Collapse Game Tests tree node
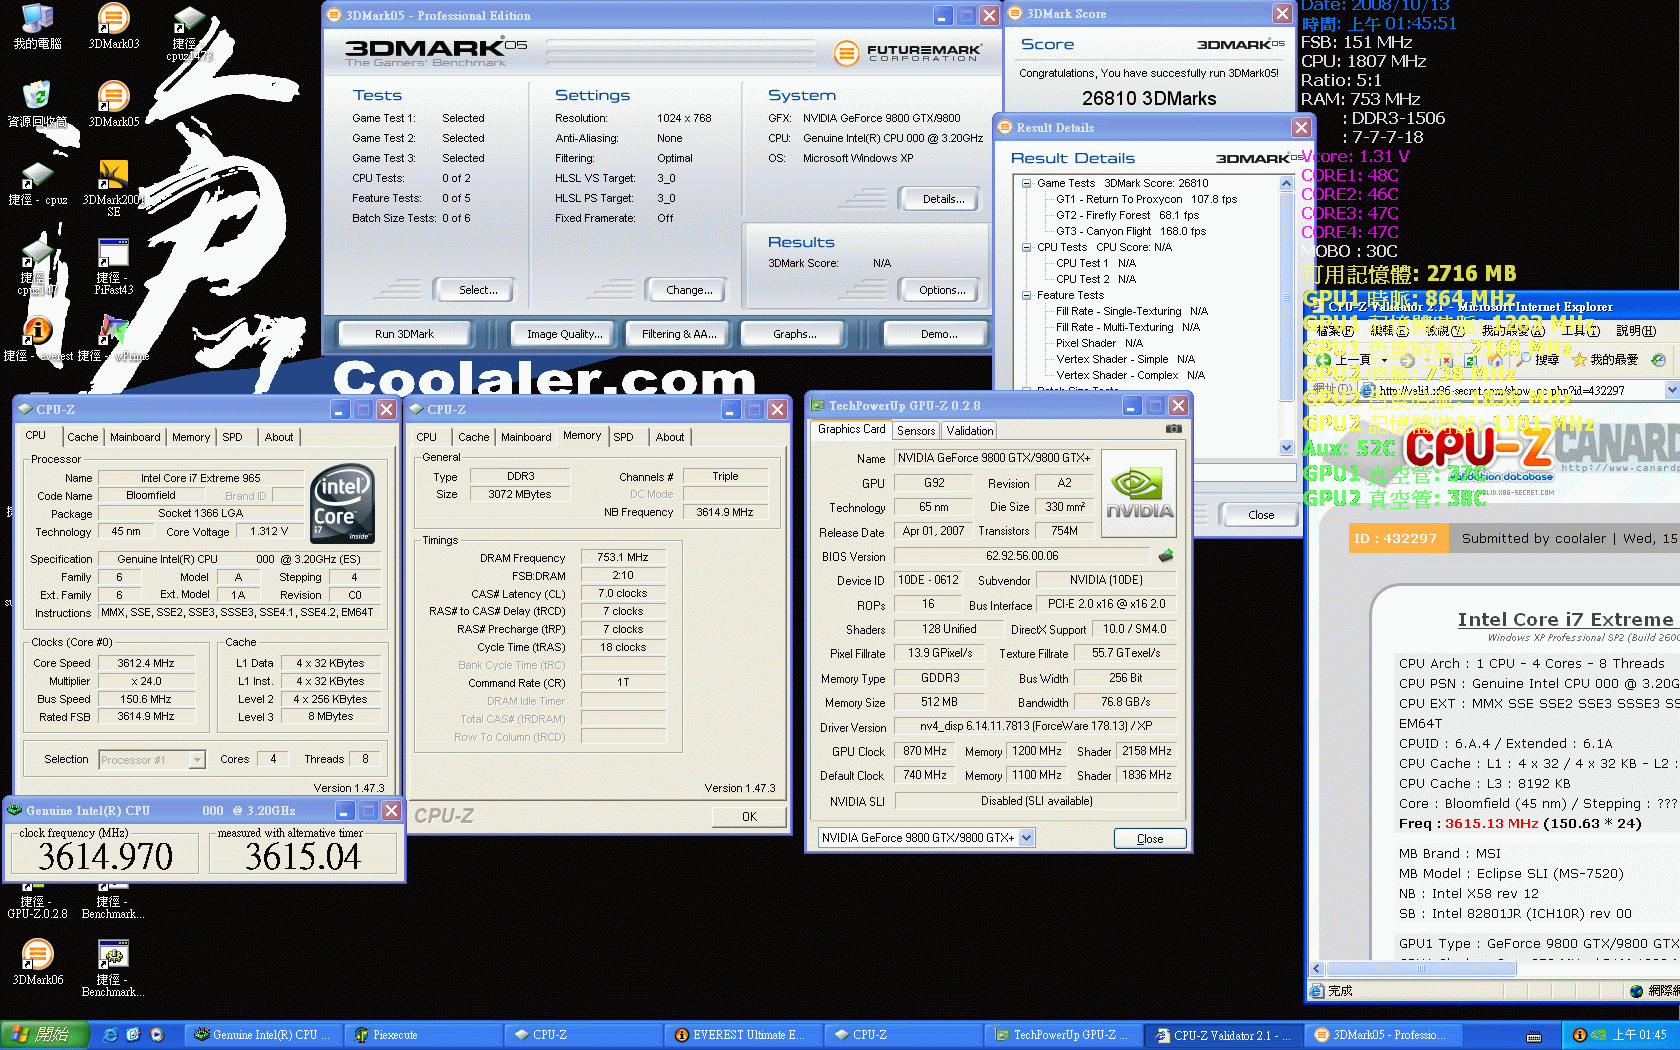This screenshot has height=1050, width=1680. 1026,183
